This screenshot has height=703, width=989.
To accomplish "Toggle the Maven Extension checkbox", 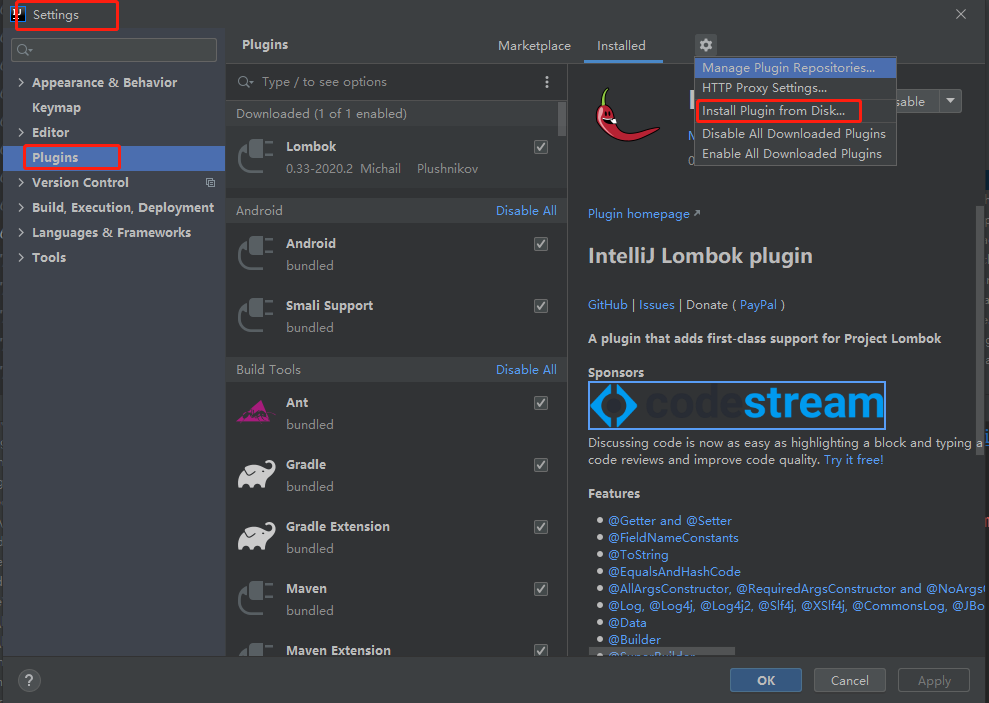I will 541,650.
